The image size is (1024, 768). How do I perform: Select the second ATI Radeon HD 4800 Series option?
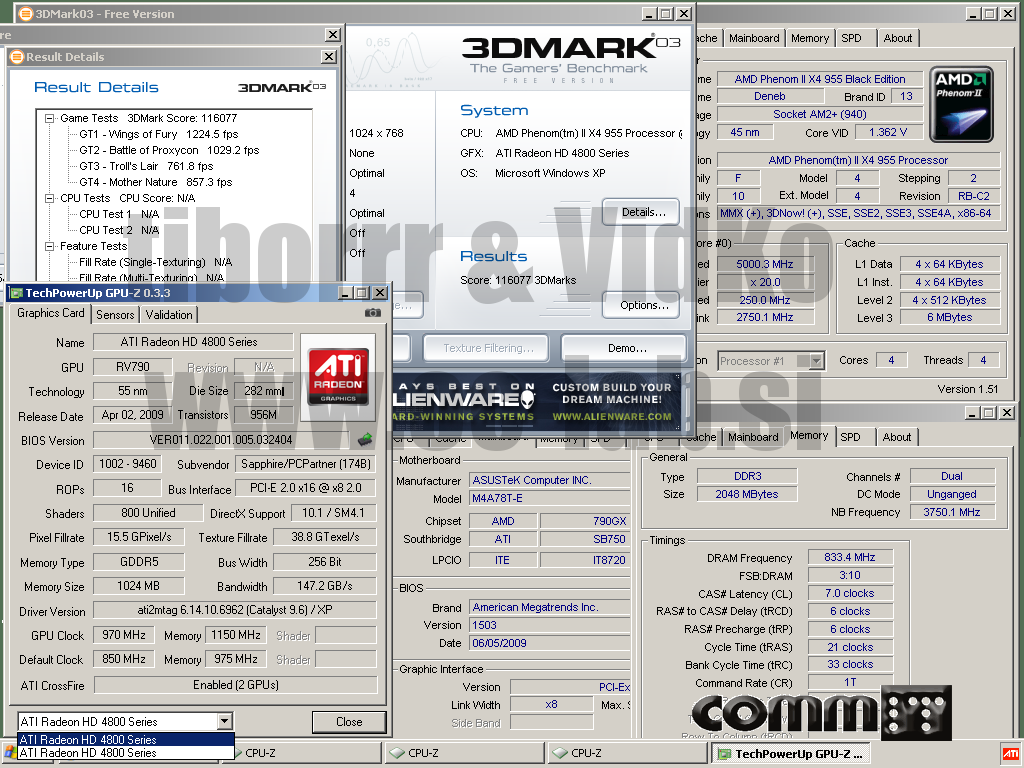click(x=125, y=752)
